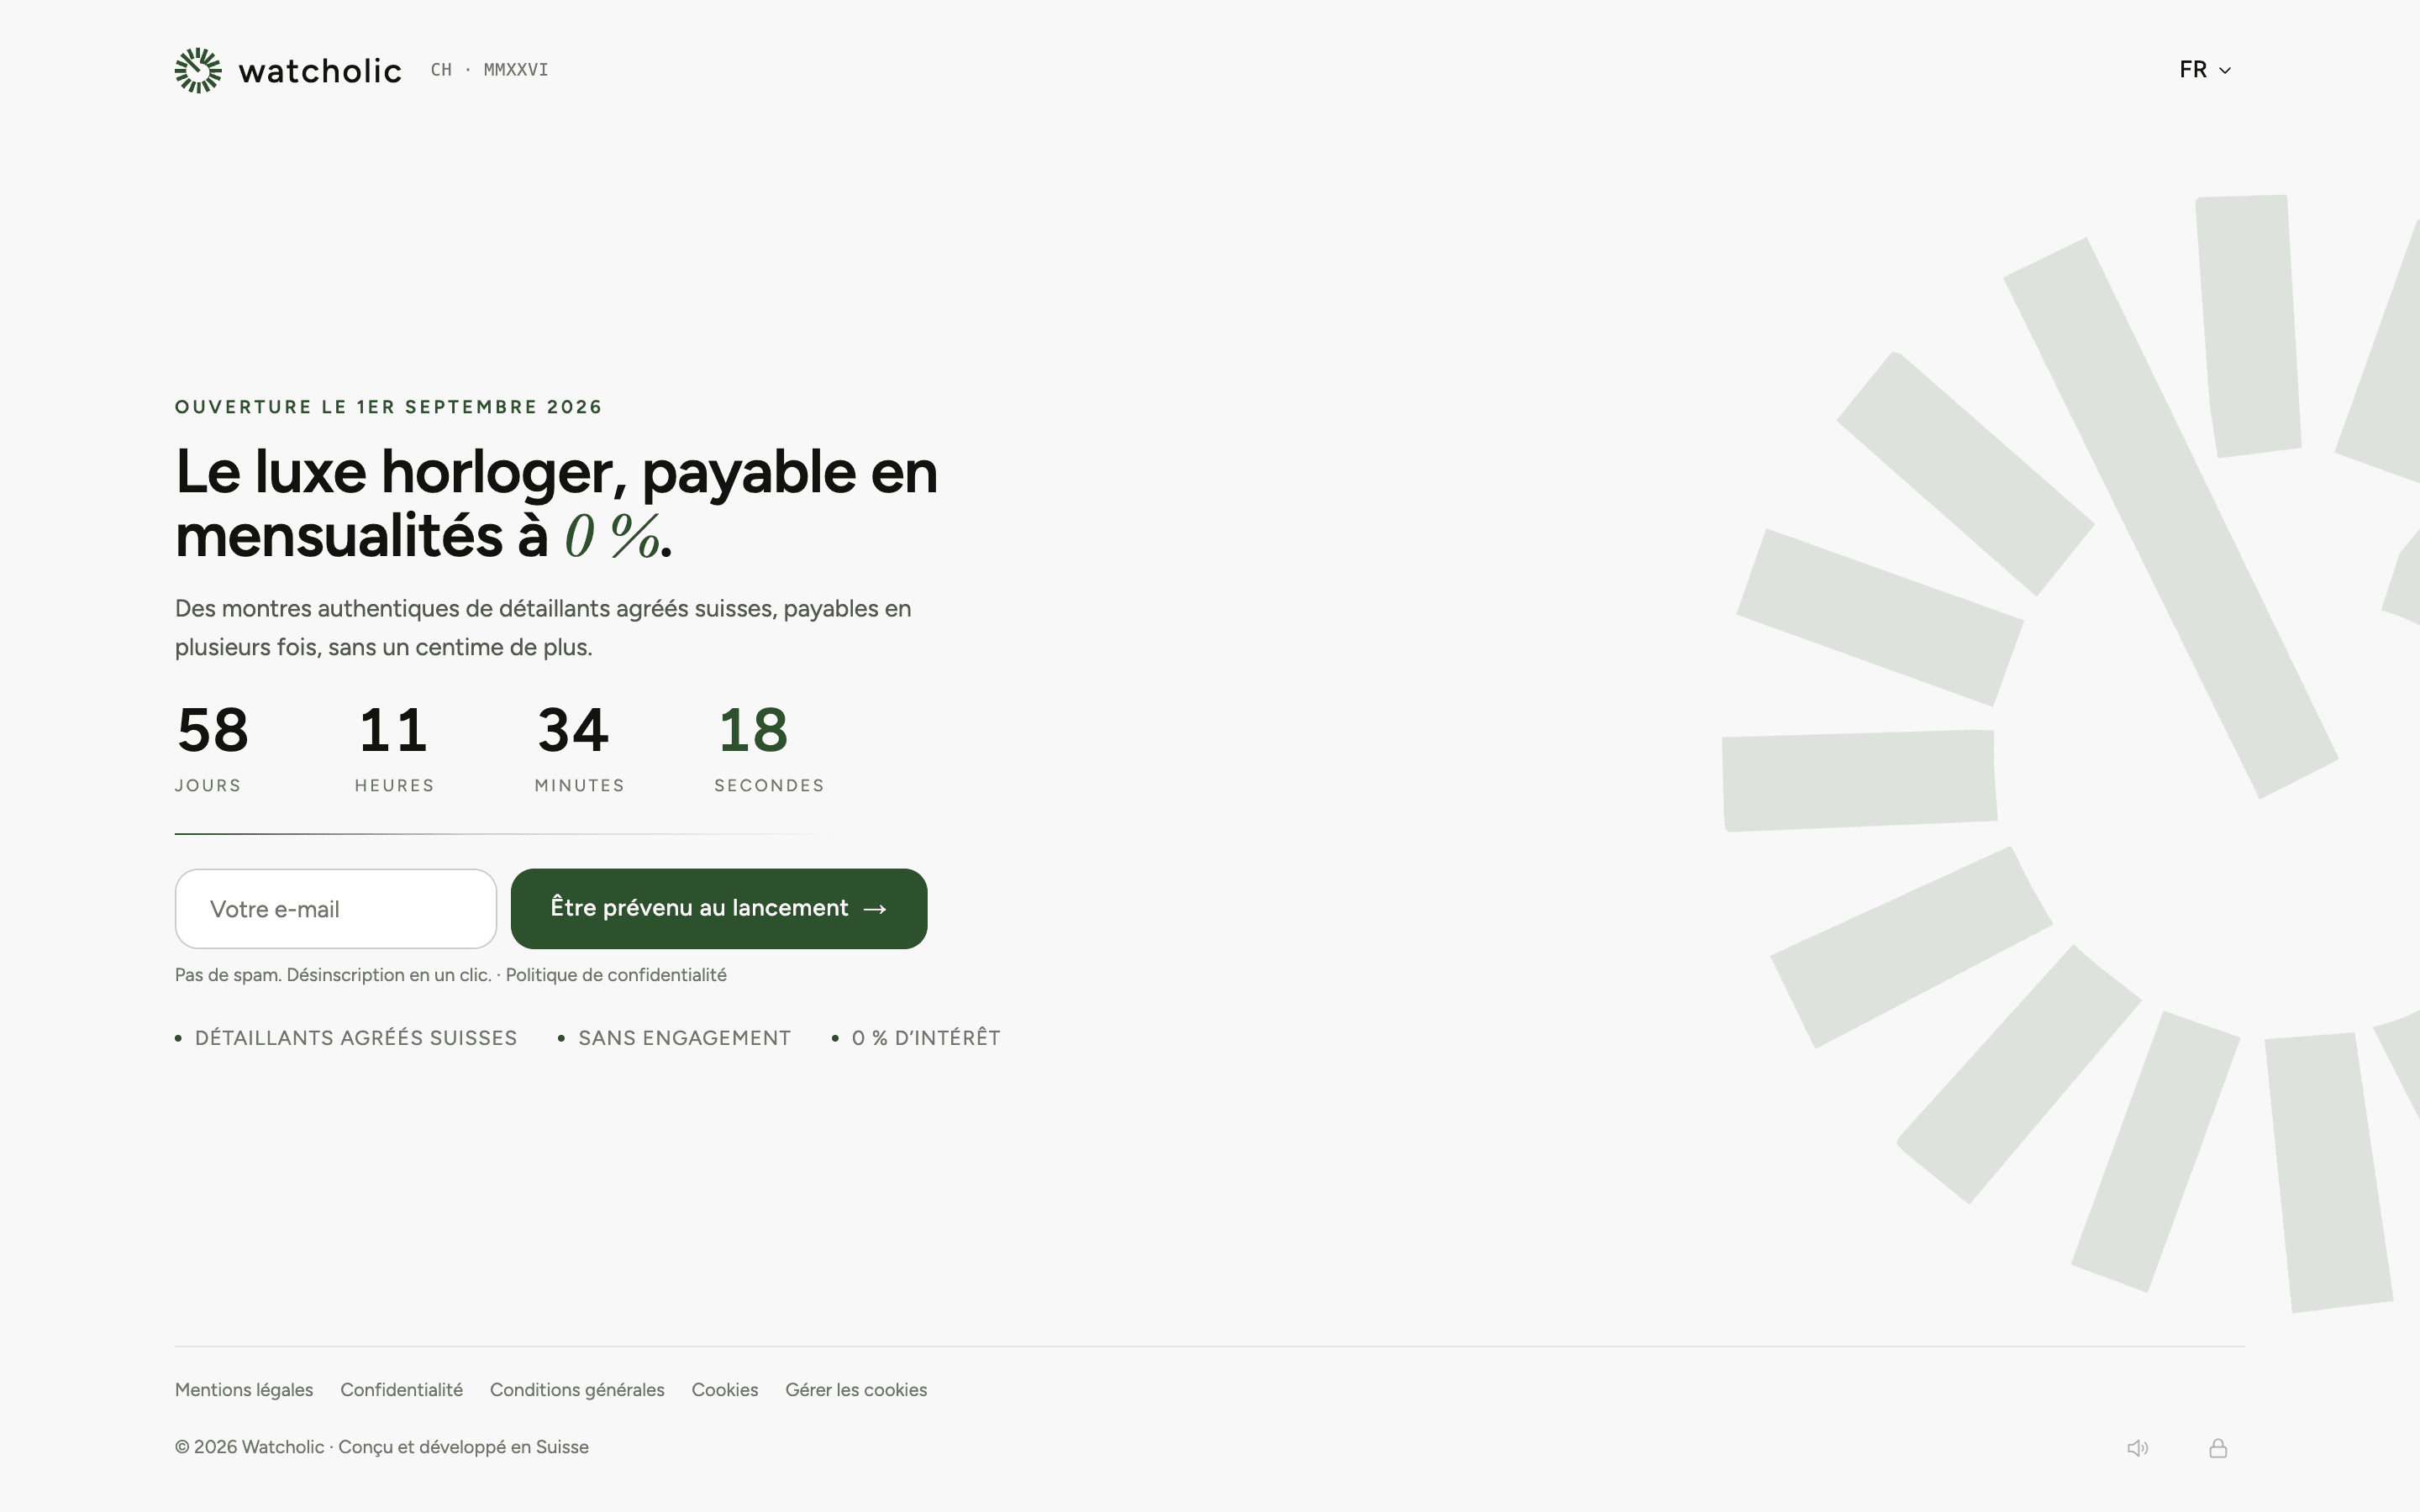Screen dimensions: 2420x1512
Task: Click the Le luxe horloger headline
Action: pyautogui.click(x=556, y=503)
